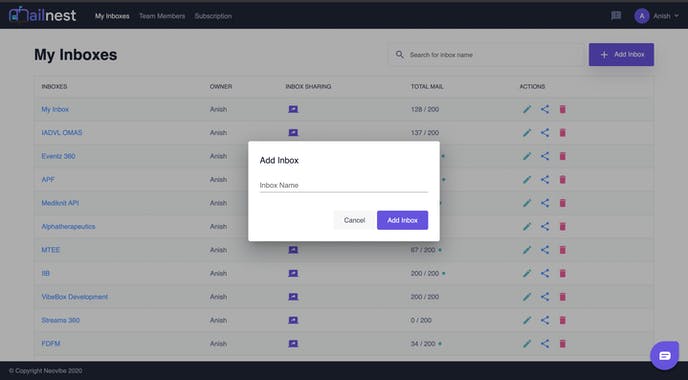Click the '128 / 200' mail count
Viewport: 688px width, 380px height.
(425, 109)
